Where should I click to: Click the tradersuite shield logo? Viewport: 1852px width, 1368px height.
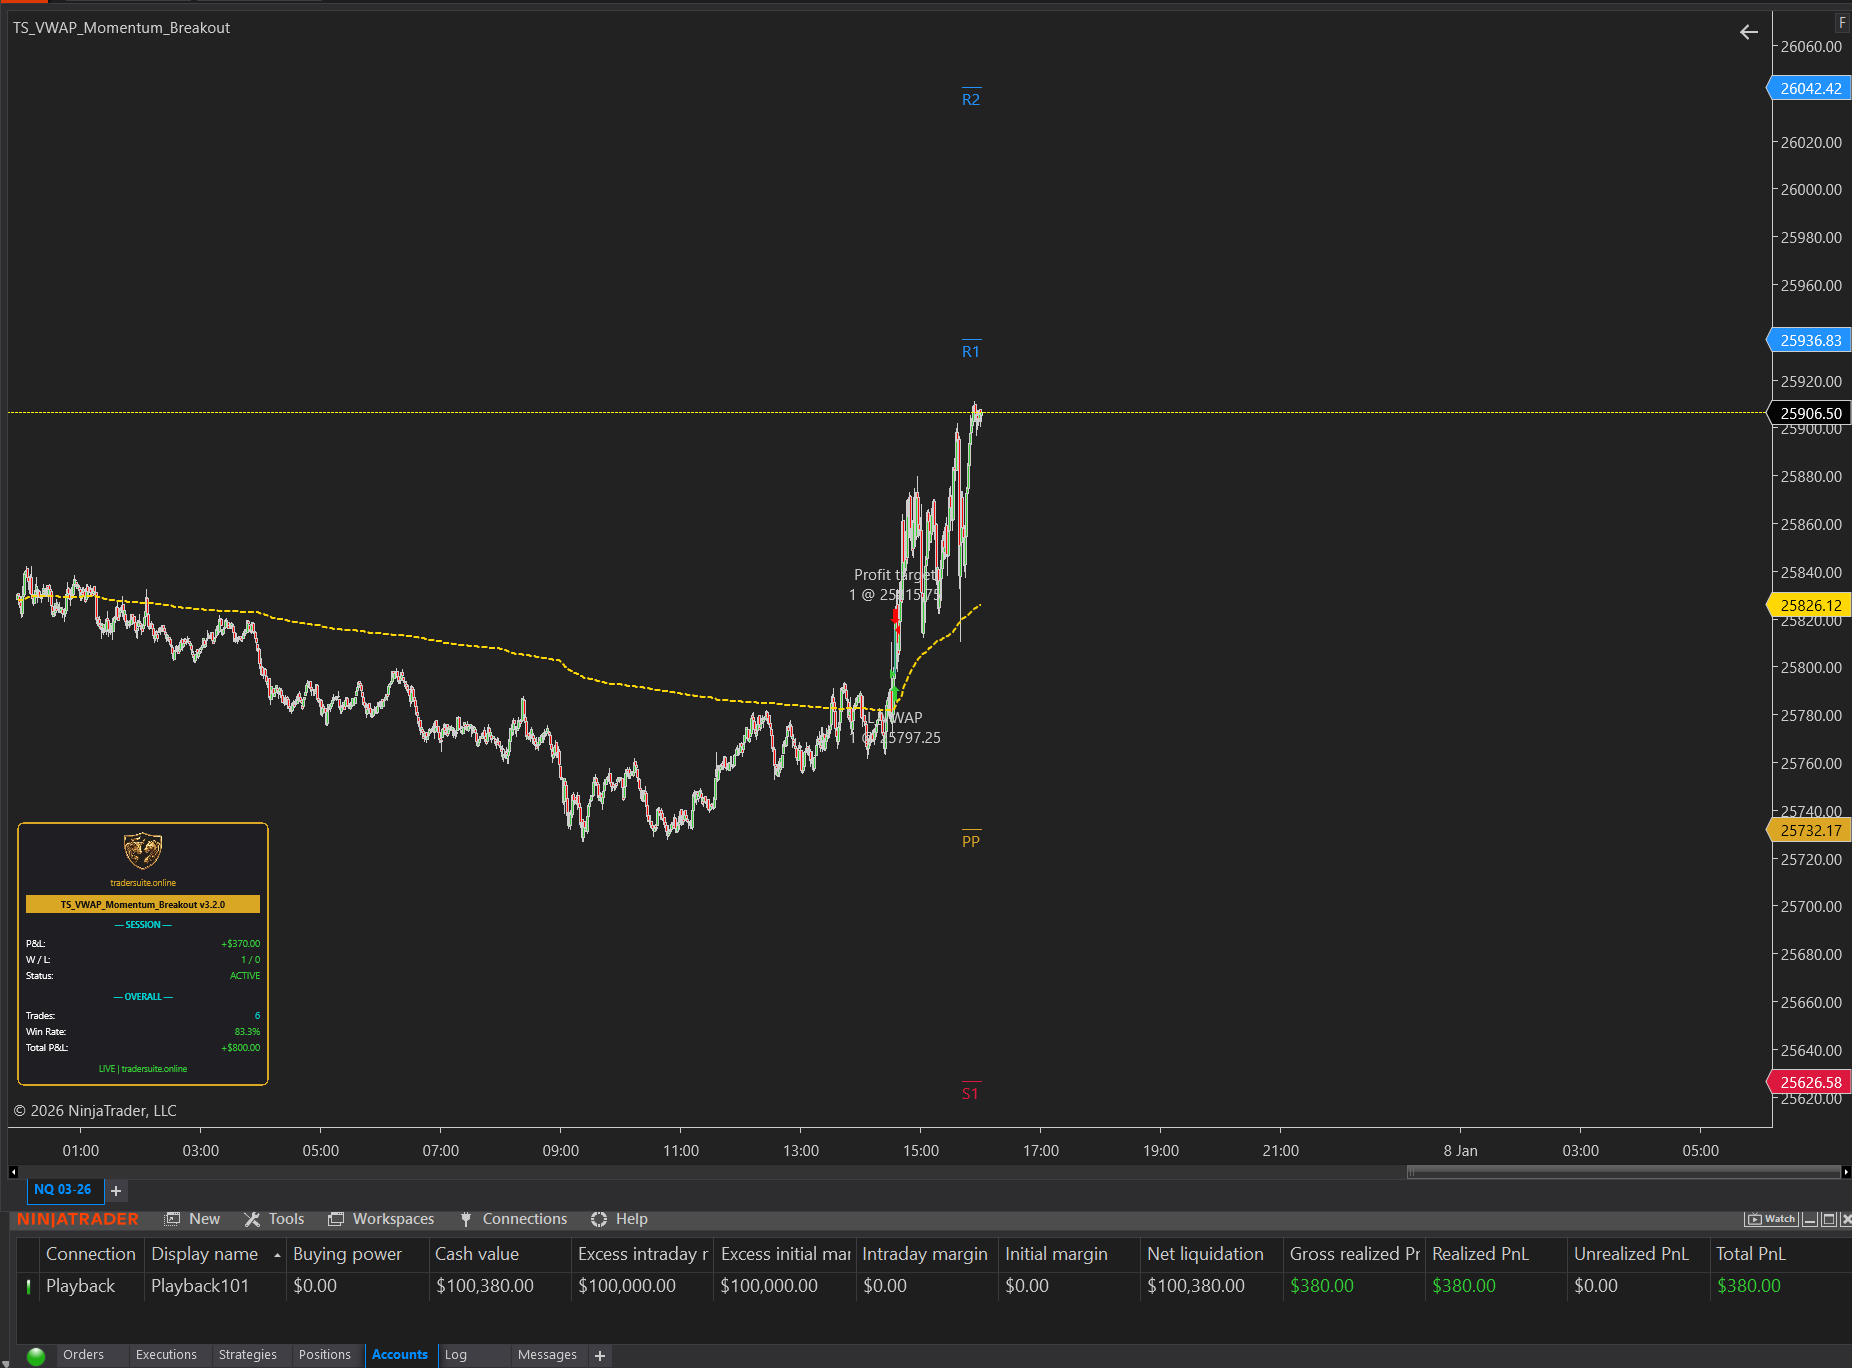click(143, 850)
